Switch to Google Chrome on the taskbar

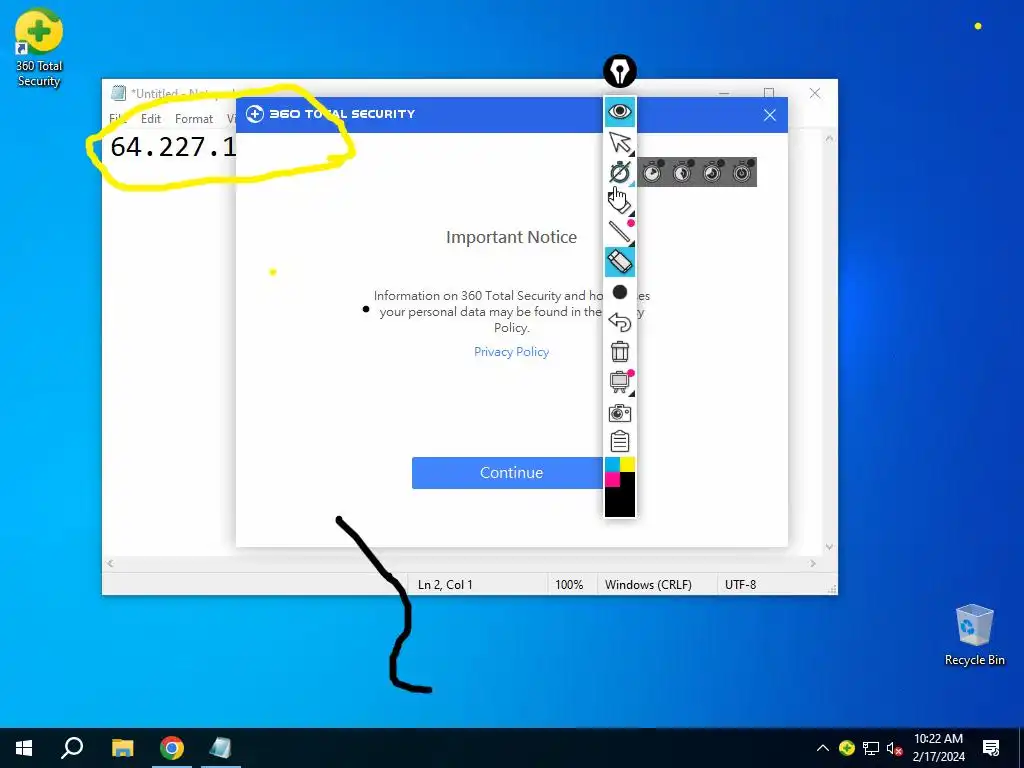tap(172, 748)
